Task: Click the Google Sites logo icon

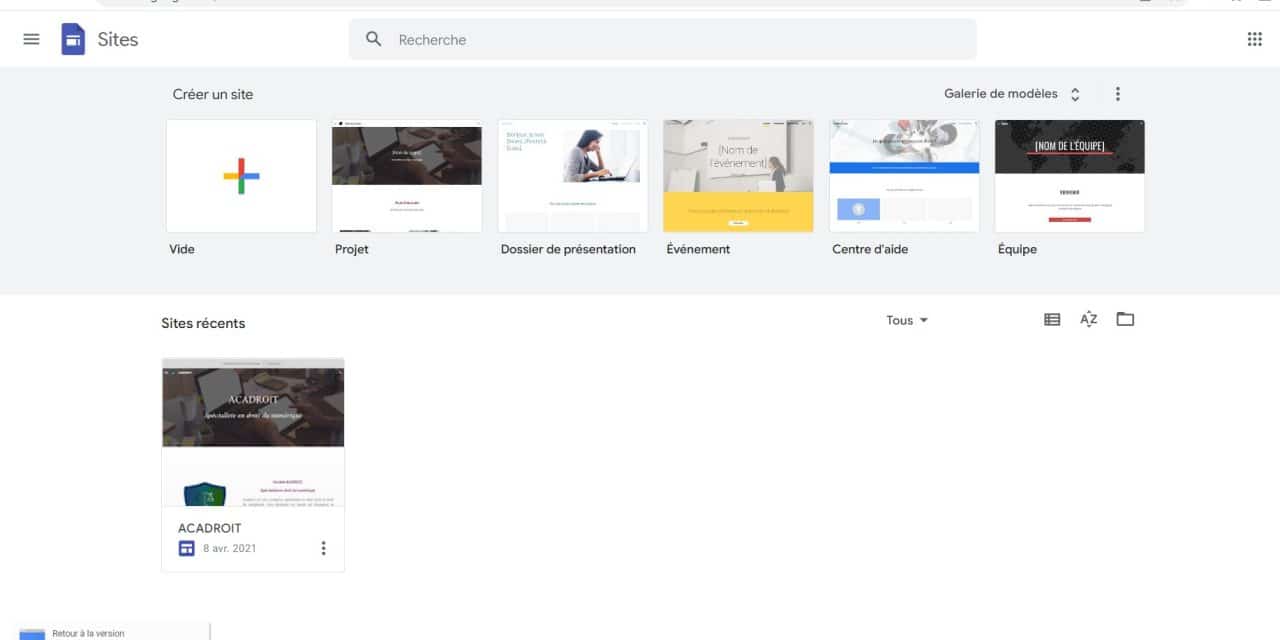Action: pyautogui.click(x=73, y=40)
